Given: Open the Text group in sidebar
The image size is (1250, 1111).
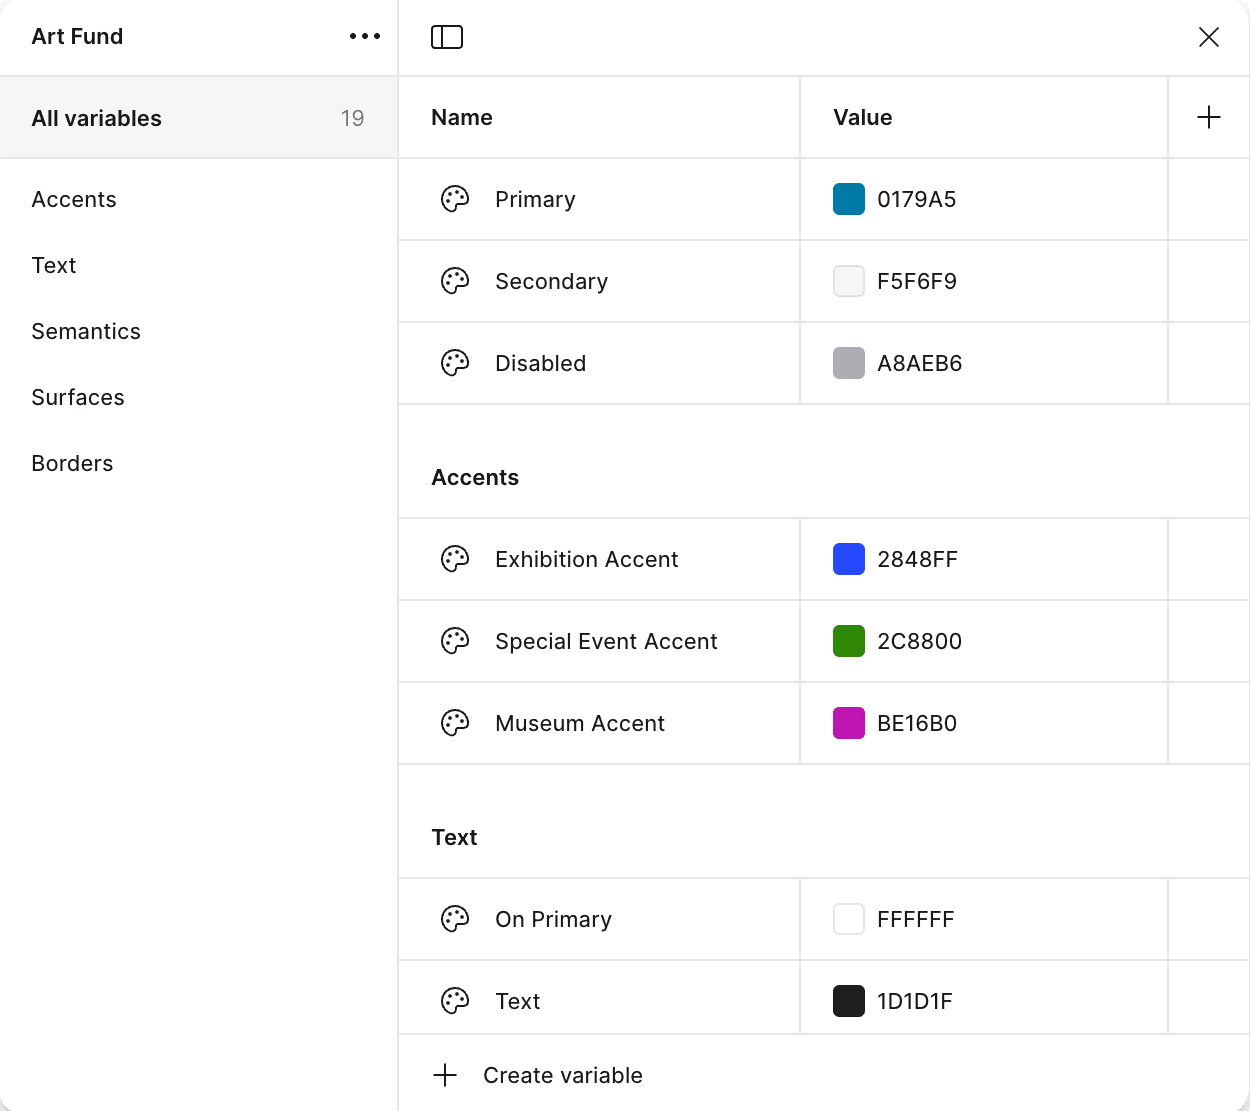Looking at the screenshot, I should 54,265.
